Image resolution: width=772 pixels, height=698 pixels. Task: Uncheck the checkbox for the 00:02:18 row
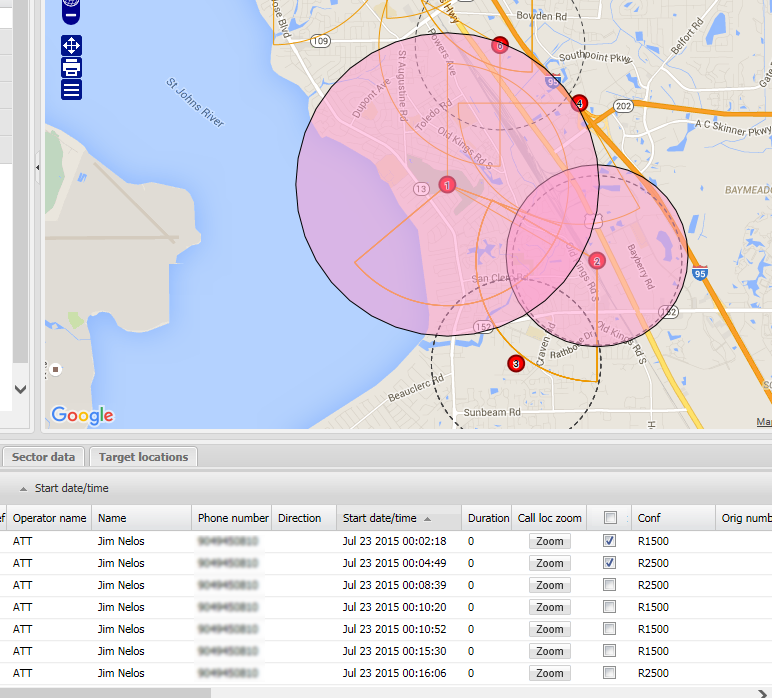pyautogui.click(x=610, y=541)
